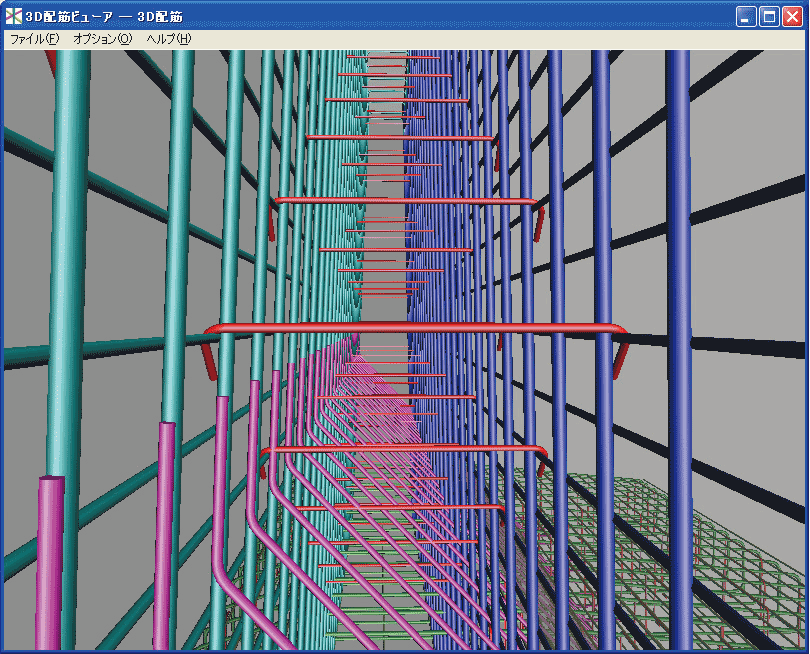Screen dimensions: 810x654
Task: Click the 3D配筋ビューア title bar text
Action: [104, 17]
